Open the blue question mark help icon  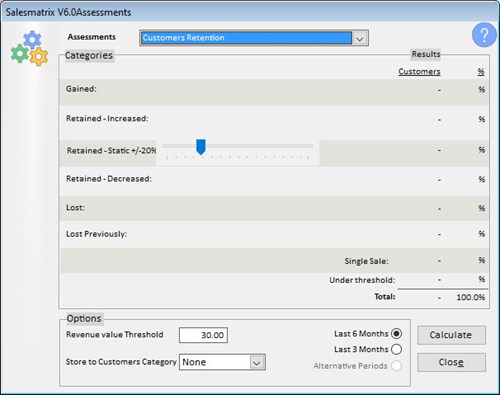(484, 35)
